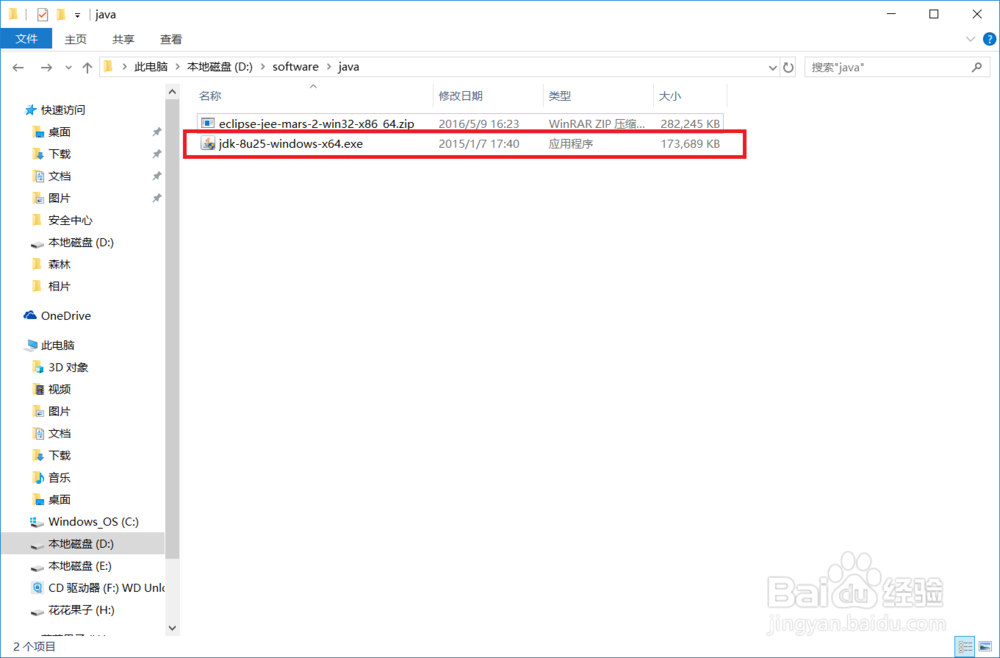Image resolution: width=1000 pixels, height=658 pixels.
Task: Click navigation pane scrollbar up arrow
Action: point(172,92)
